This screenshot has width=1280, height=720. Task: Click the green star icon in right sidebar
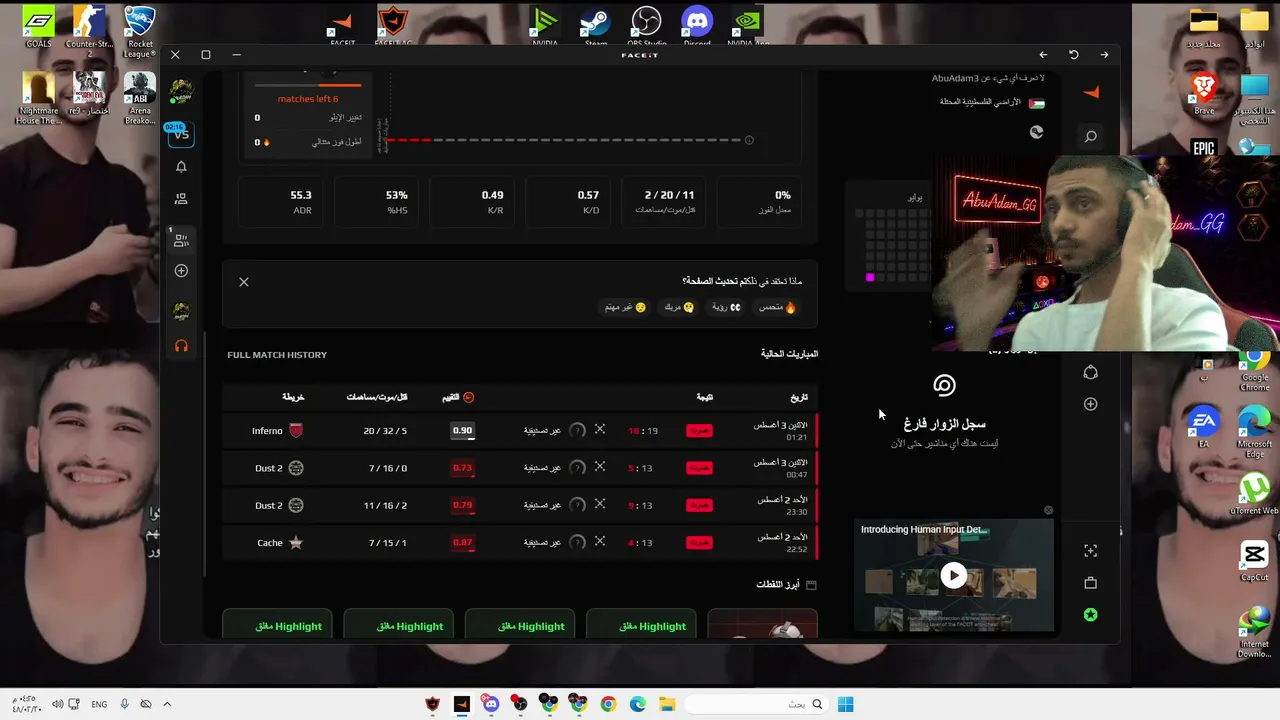[x=1091, y=615]
